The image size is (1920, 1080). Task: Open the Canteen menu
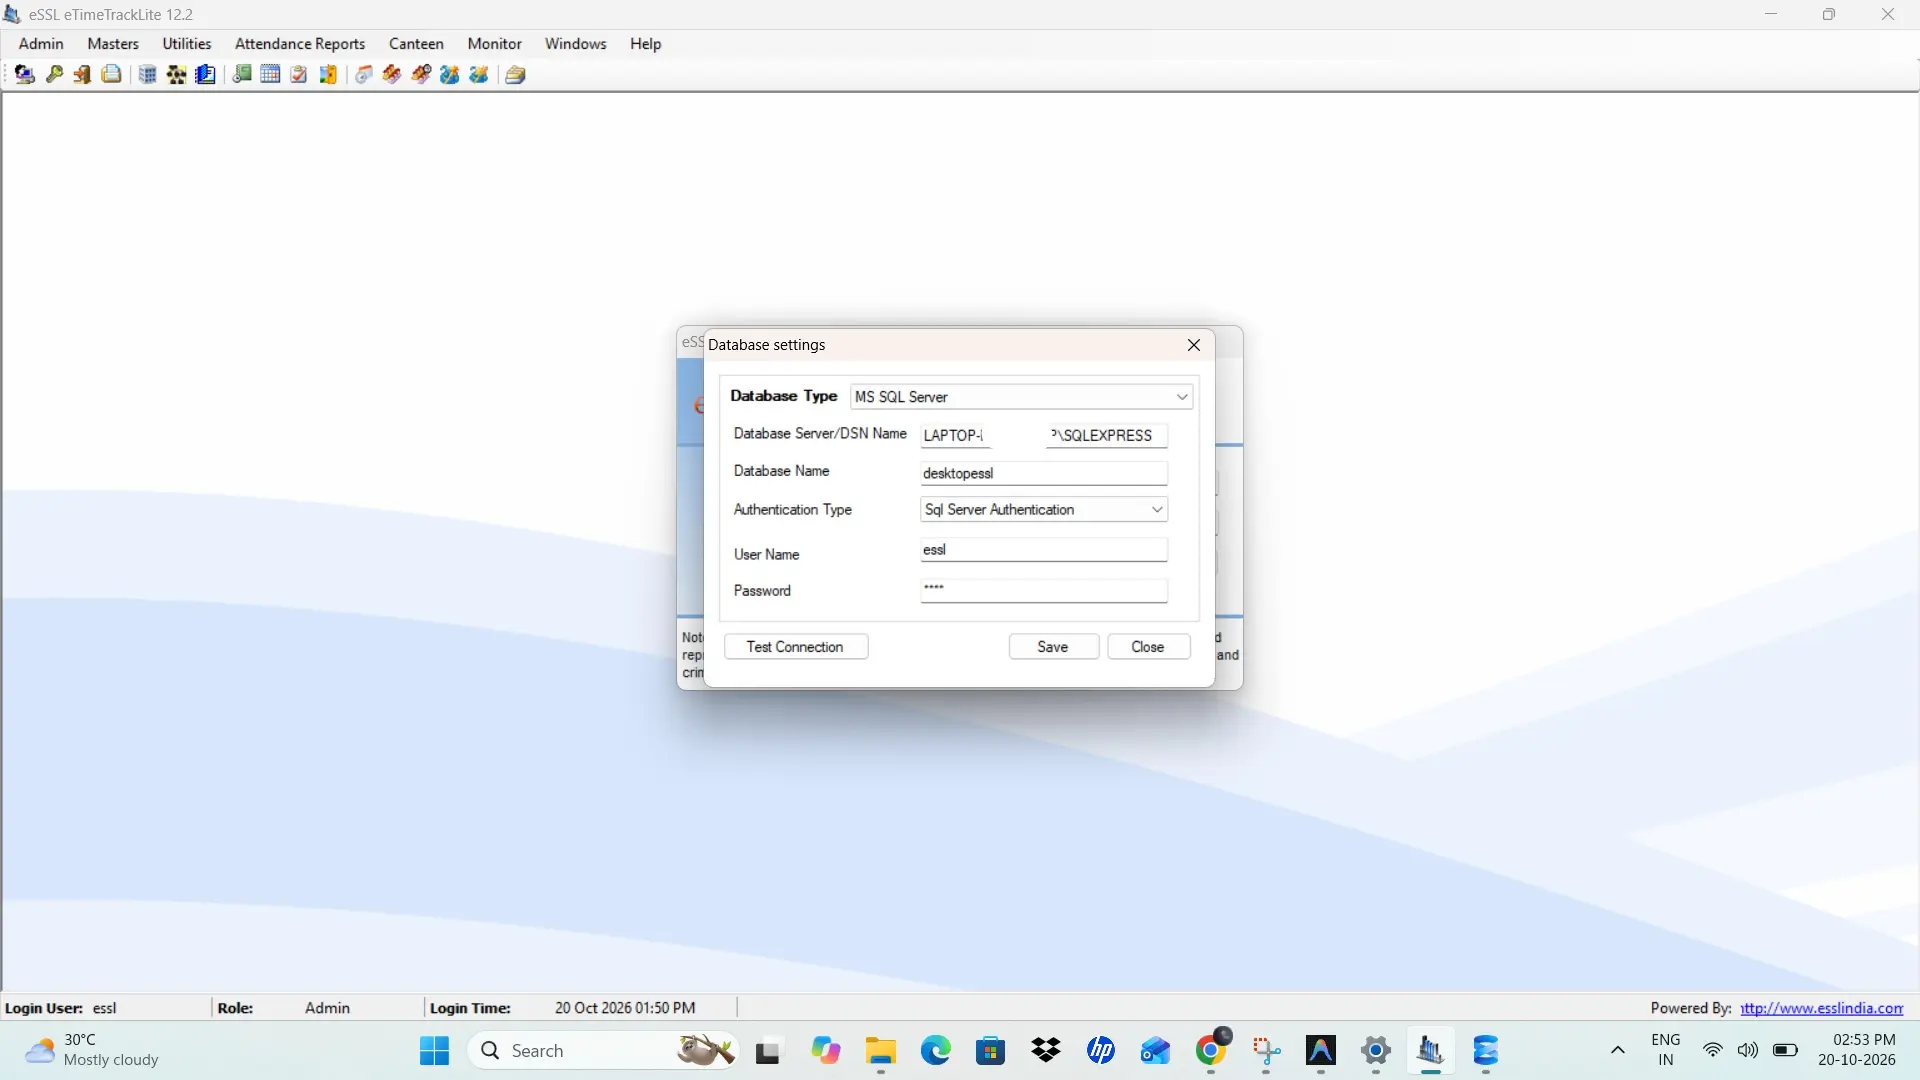point(416,44)
